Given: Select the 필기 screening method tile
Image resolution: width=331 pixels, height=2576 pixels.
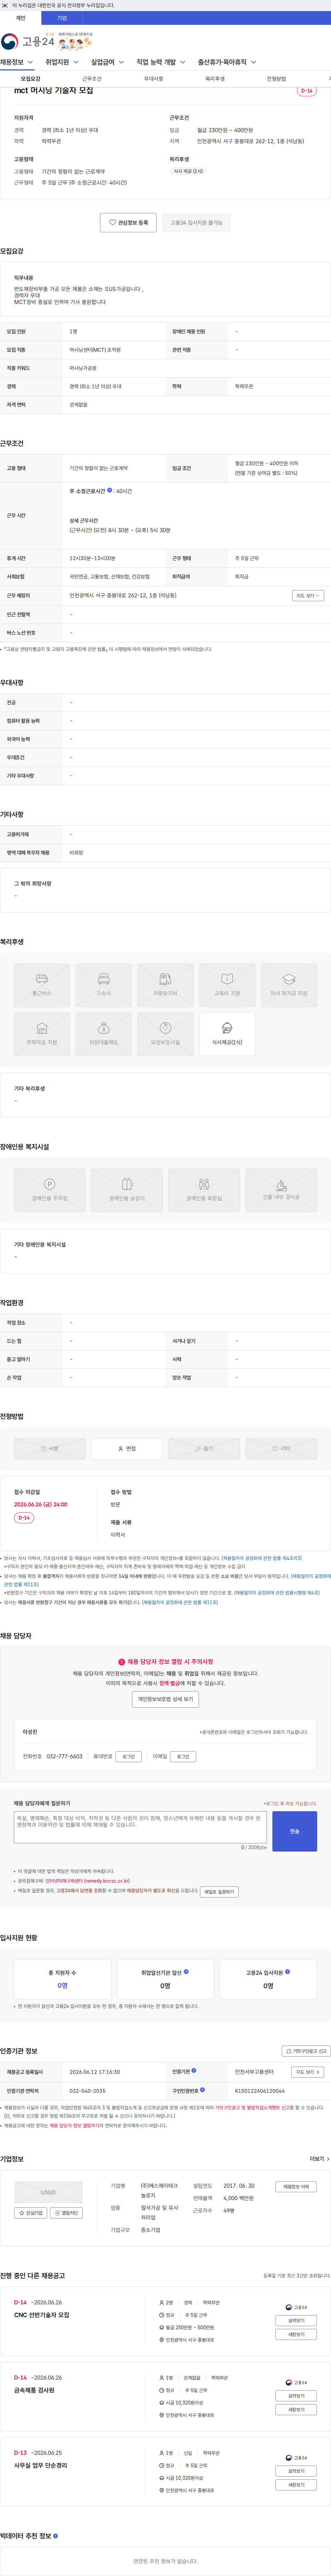Looking at the screenshot, I should pos(204,1448).
